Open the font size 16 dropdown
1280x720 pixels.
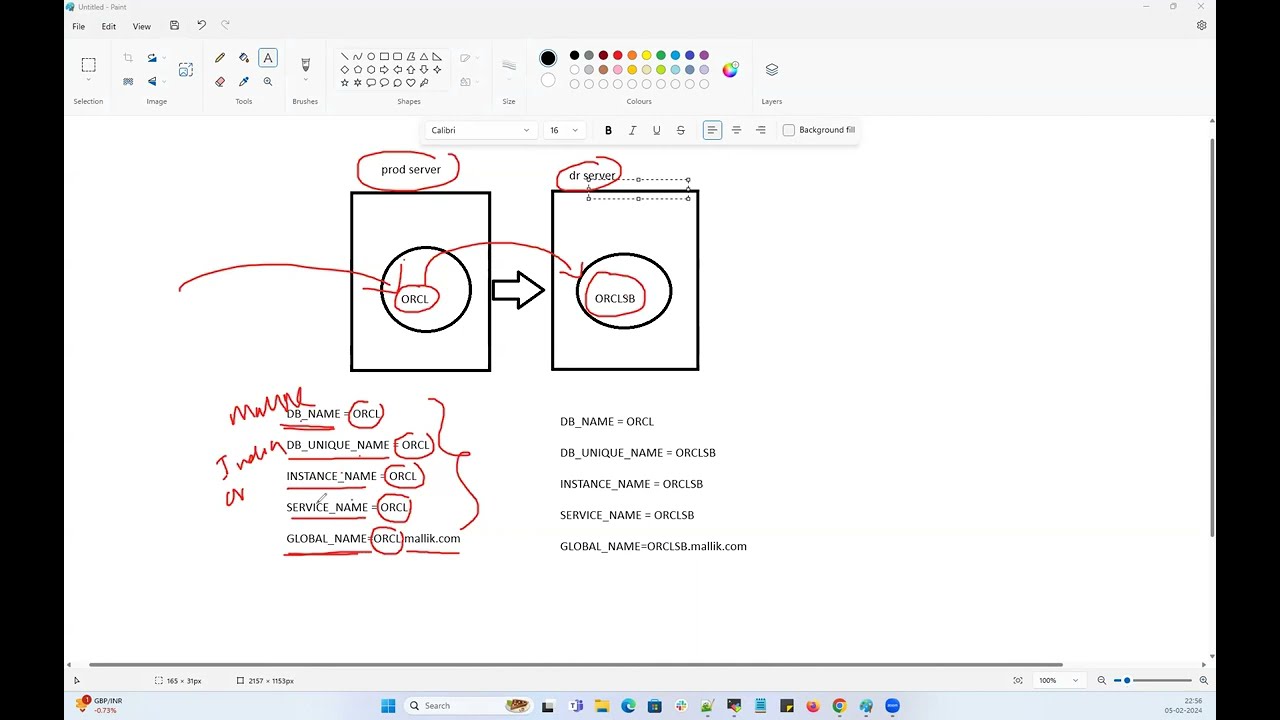[x=564, y=130]
